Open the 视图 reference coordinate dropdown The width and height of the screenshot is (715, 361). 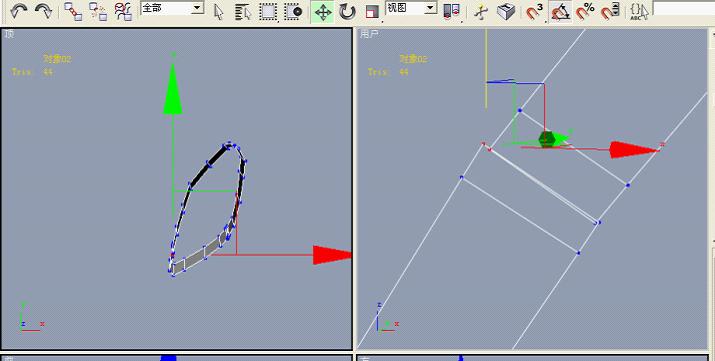tap(411, 8)
